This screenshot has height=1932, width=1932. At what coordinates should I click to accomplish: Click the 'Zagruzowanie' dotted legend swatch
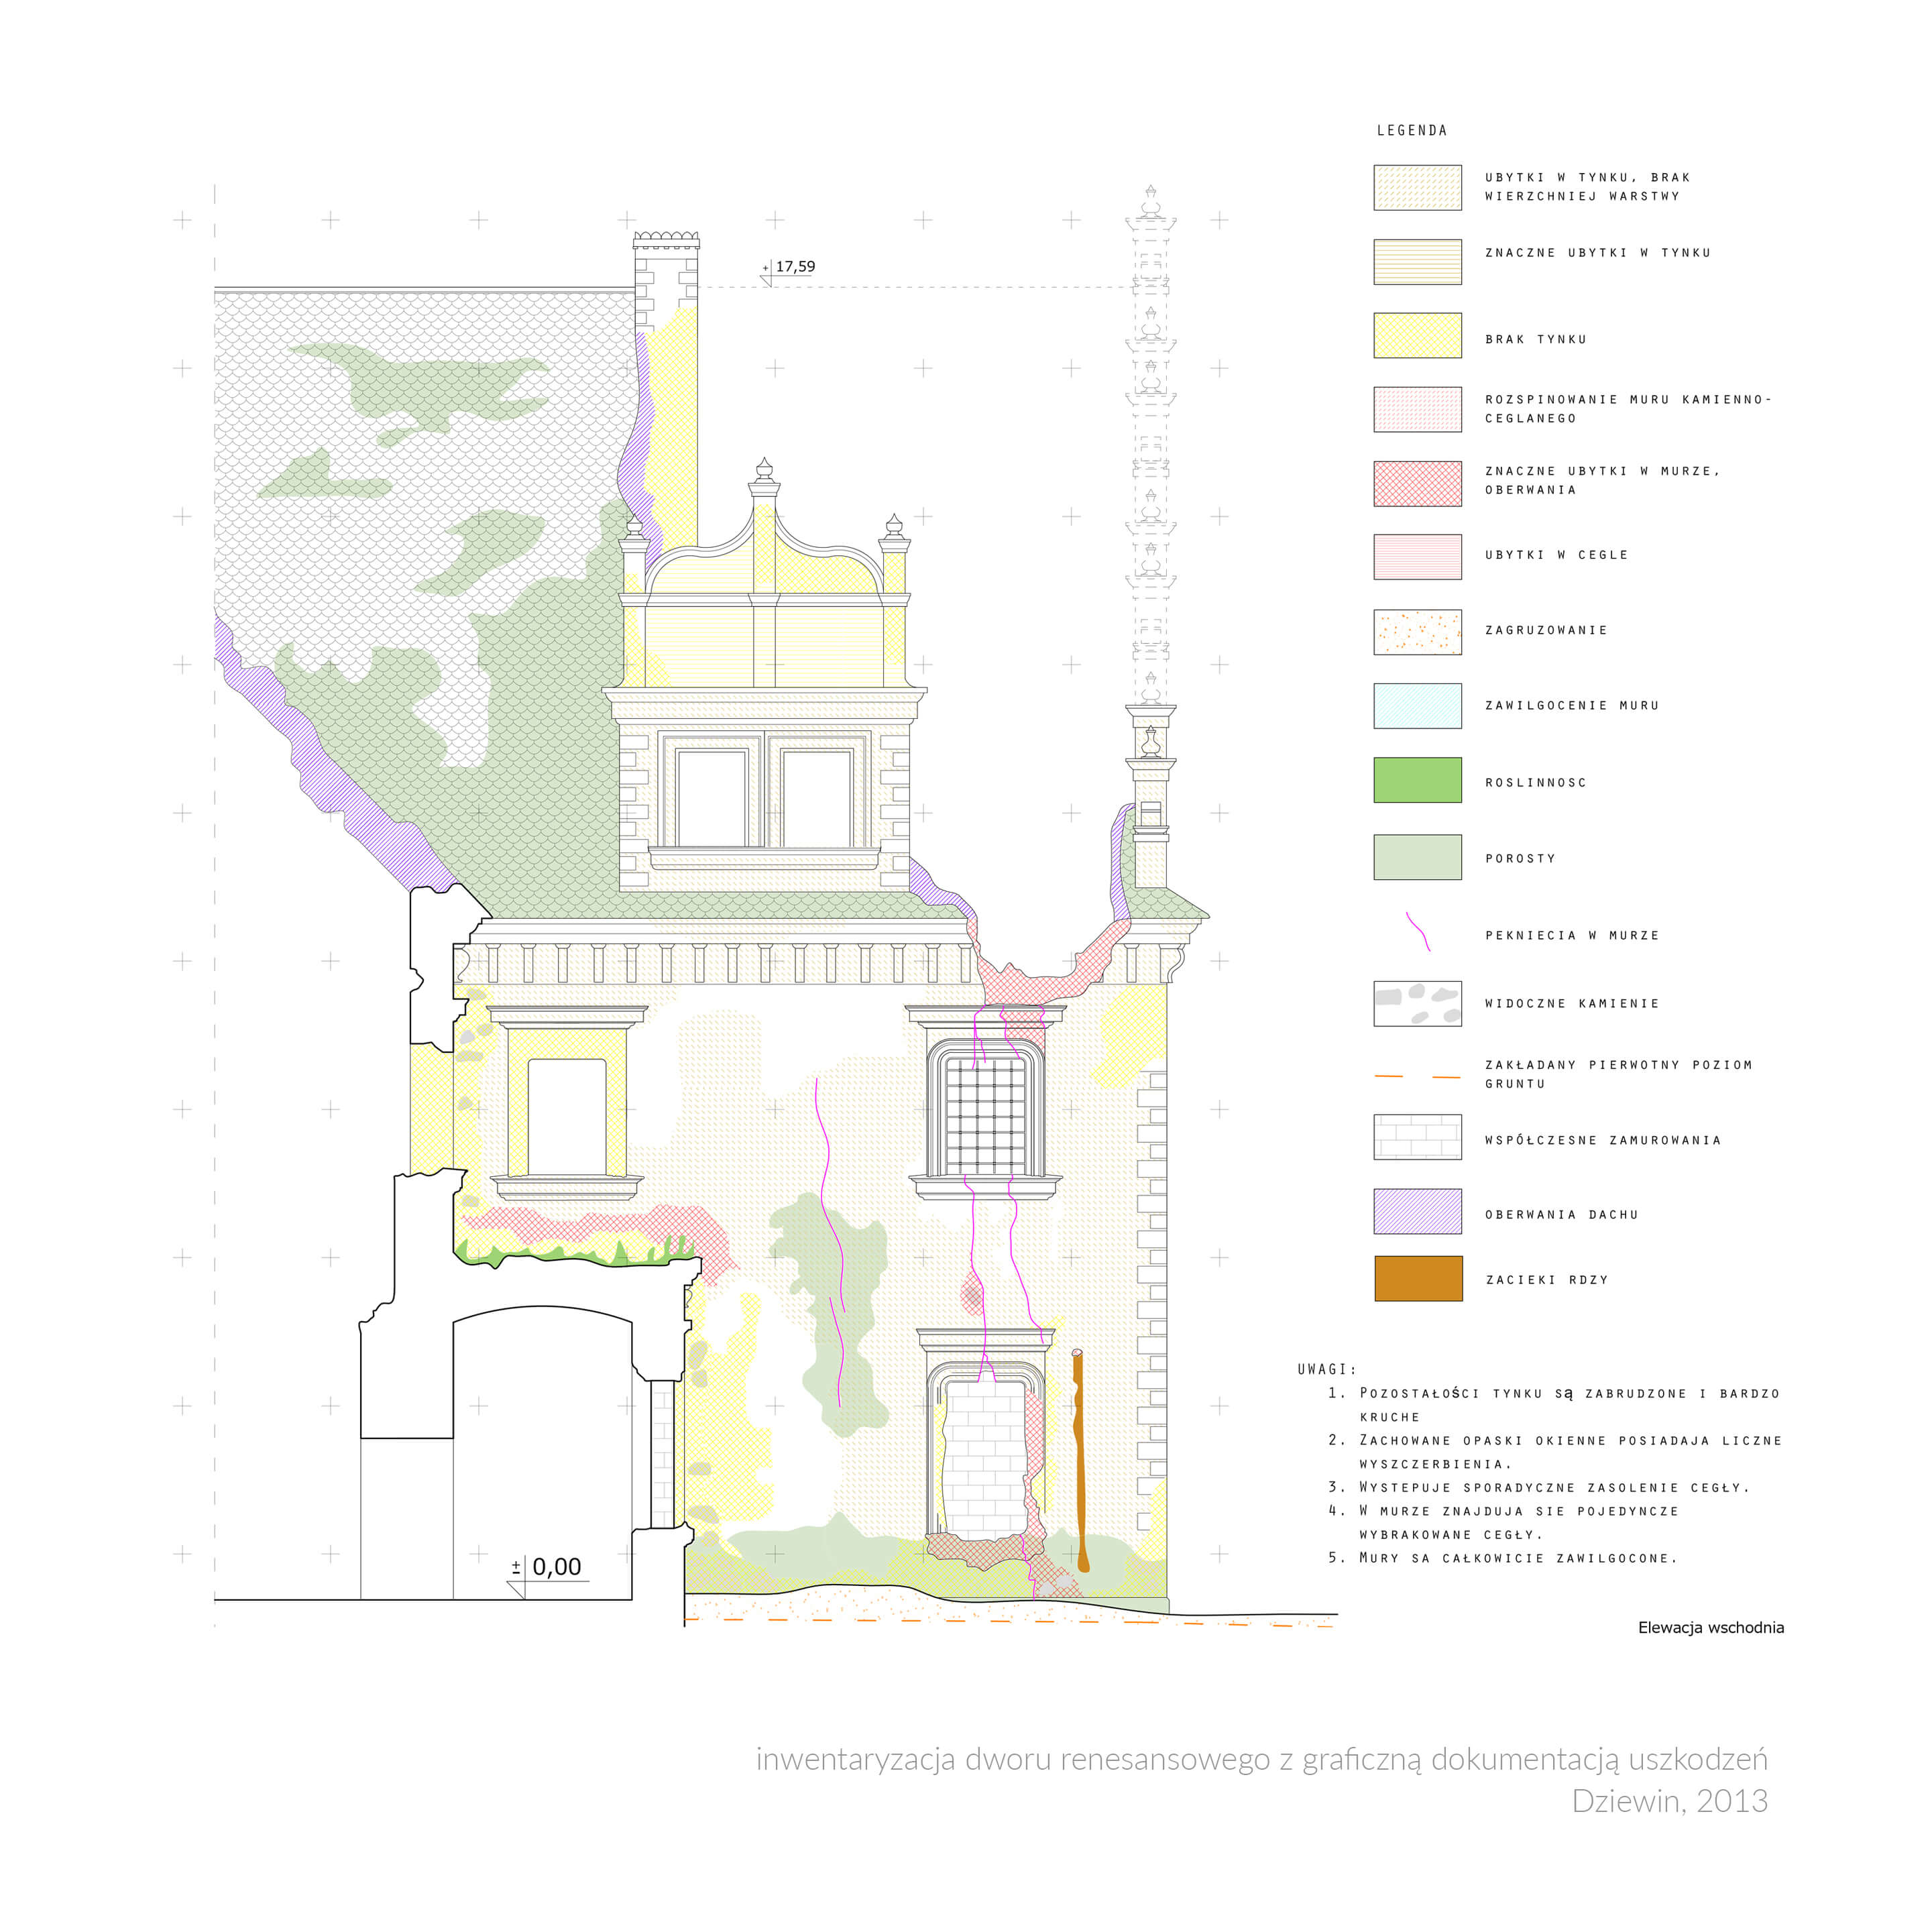click(x=1417, y=631)
